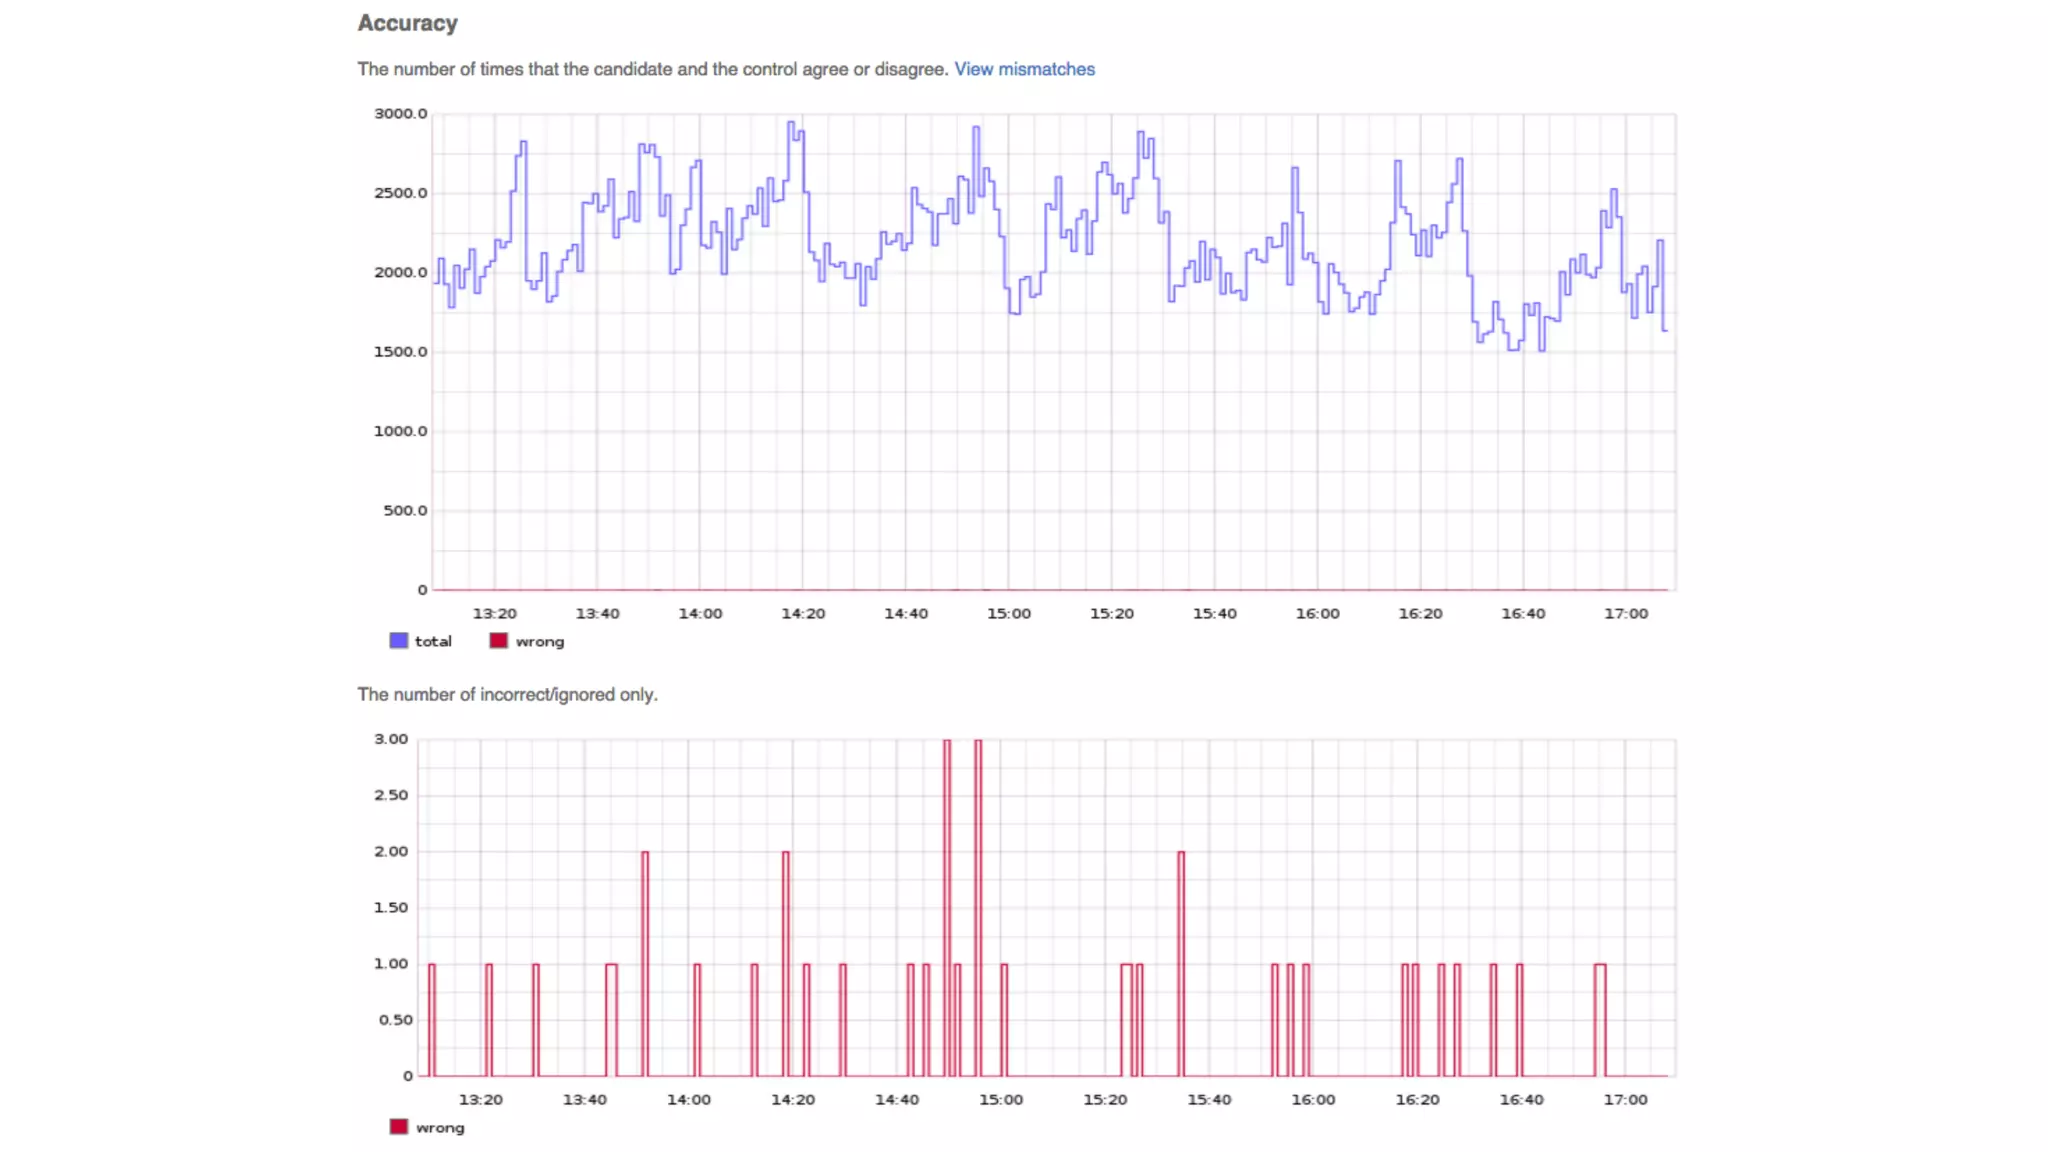
Task: Click 15:00 time label on upper chart
Action: pyautogui.click(x=1008, y=613)
